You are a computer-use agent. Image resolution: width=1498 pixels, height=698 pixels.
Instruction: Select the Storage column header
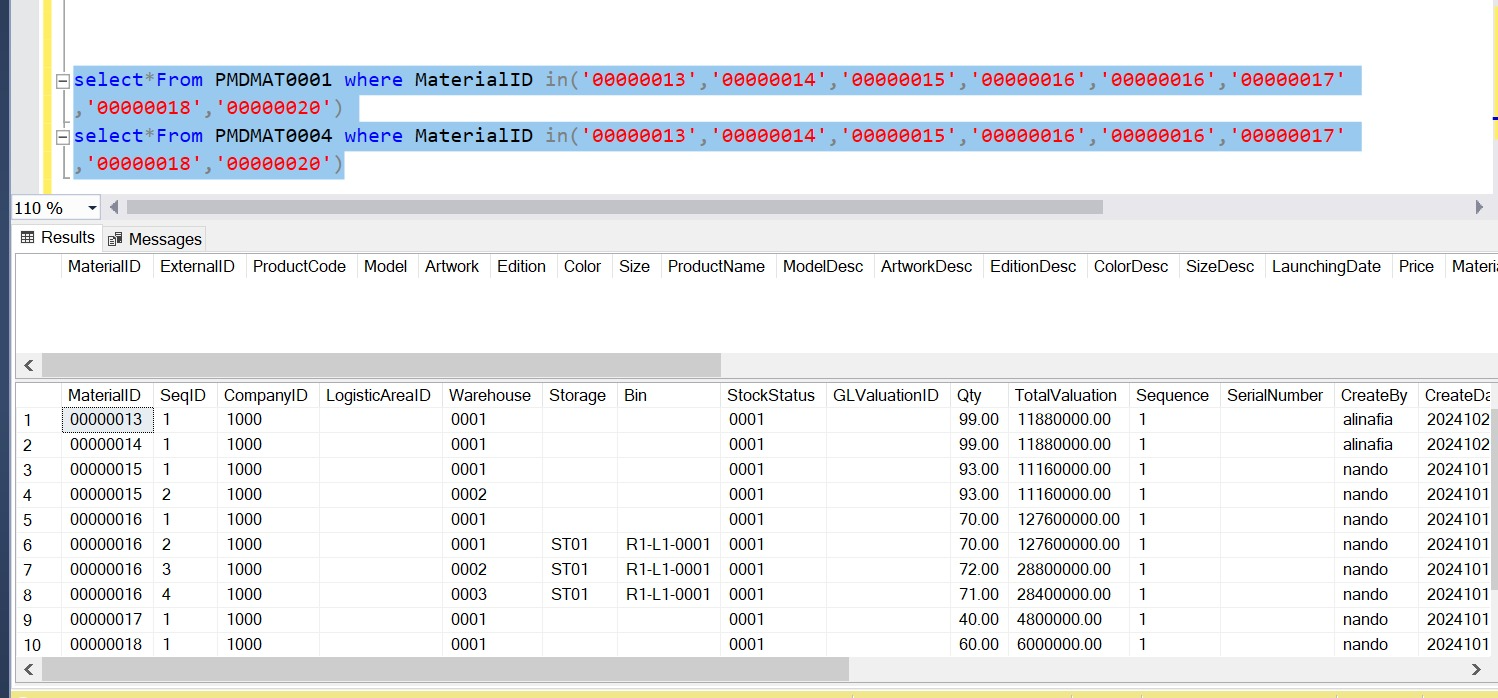point(577,396)
